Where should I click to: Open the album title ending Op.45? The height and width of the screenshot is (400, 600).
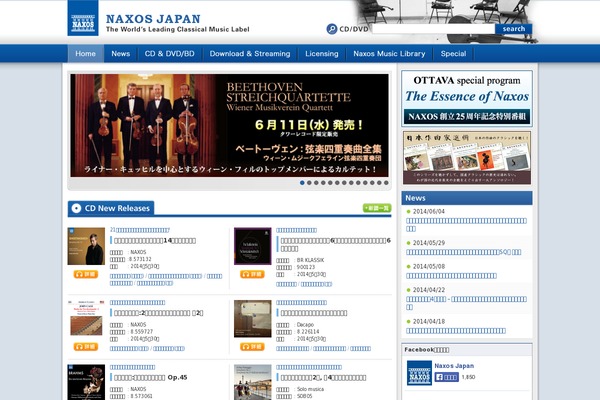pyautogui.click(x=151, y=377)
